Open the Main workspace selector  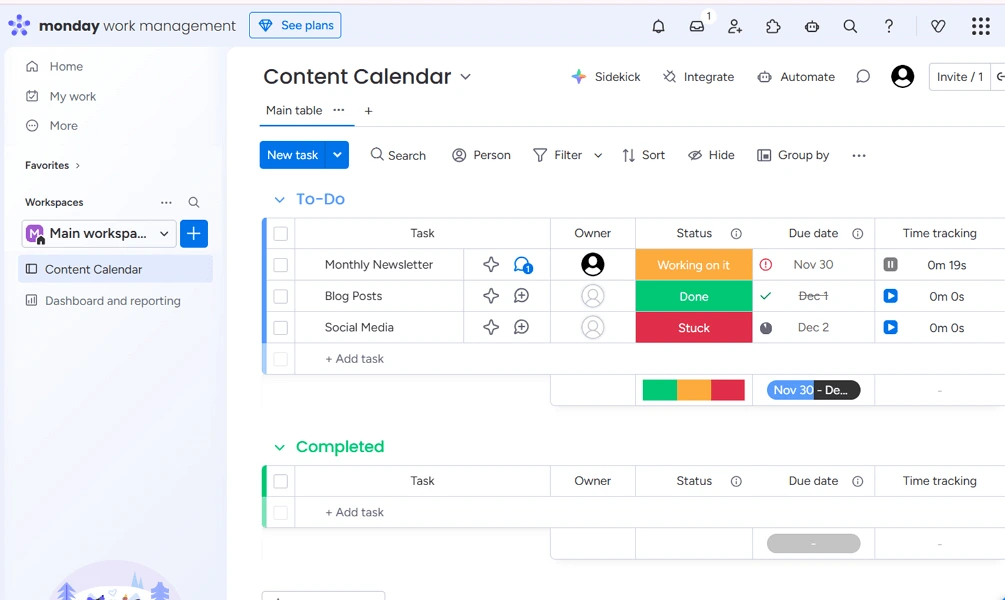tap(99, 234)
